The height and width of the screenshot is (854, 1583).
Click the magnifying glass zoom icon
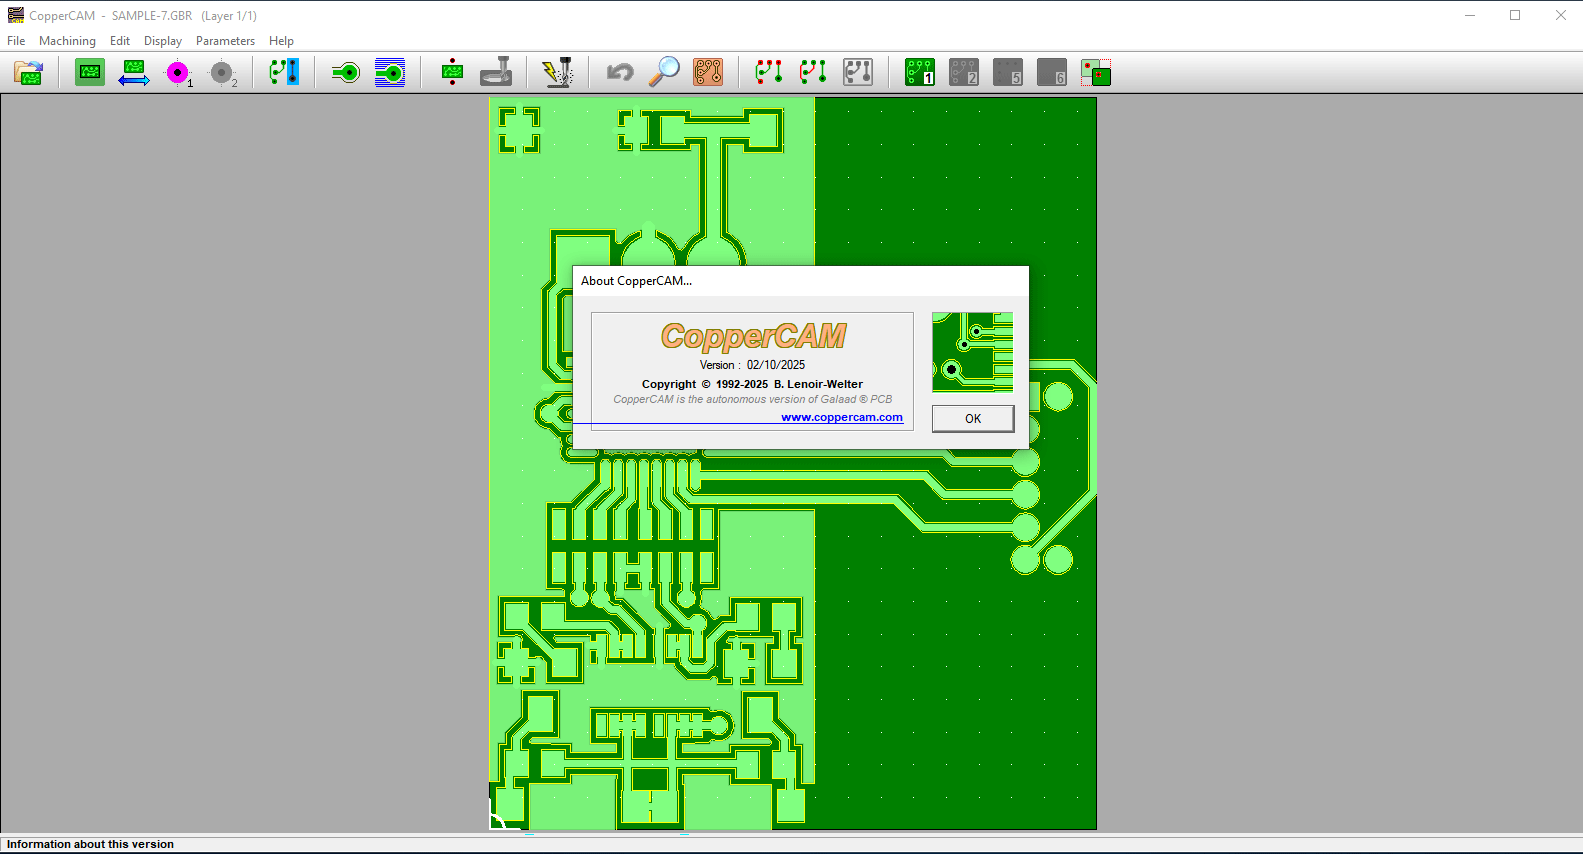(664, 73)
